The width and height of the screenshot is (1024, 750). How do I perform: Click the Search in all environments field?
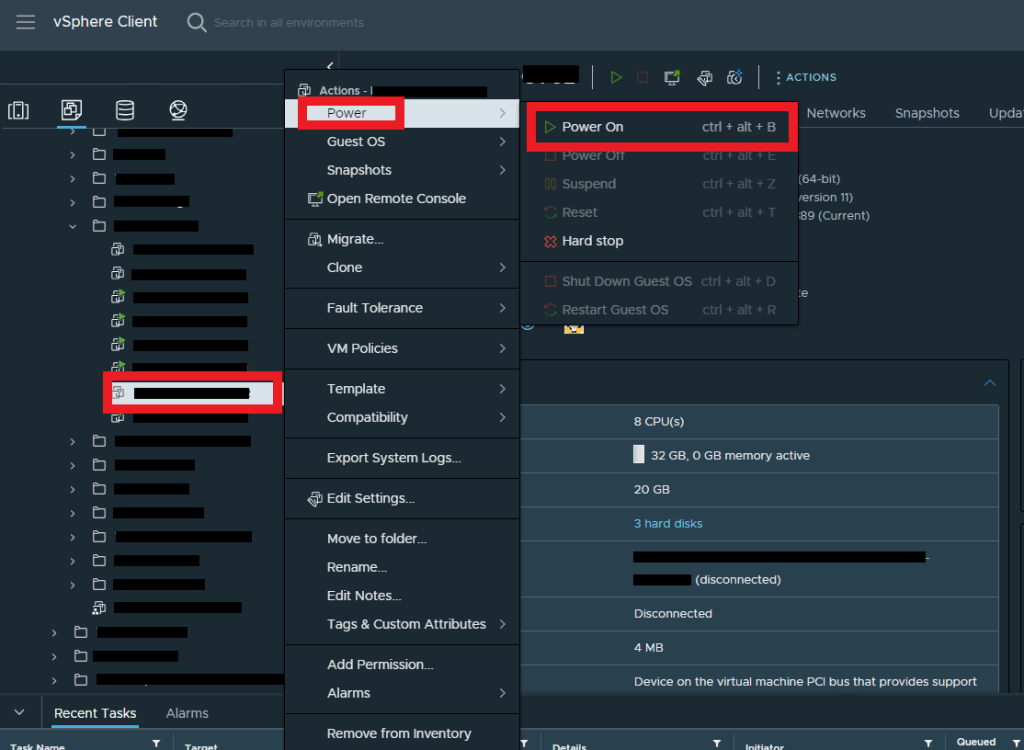click(289, 22)
